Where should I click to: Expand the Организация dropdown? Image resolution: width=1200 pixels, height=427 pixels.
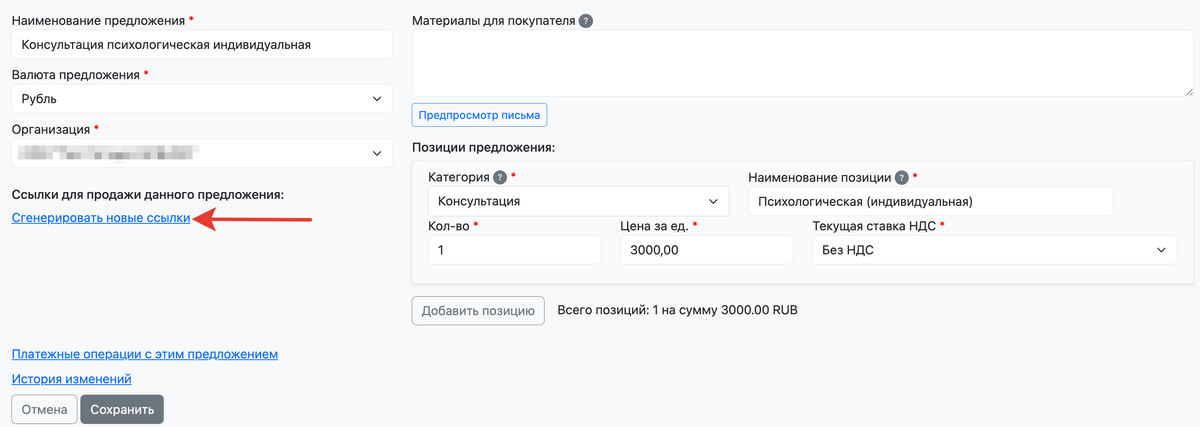[202, 153]
